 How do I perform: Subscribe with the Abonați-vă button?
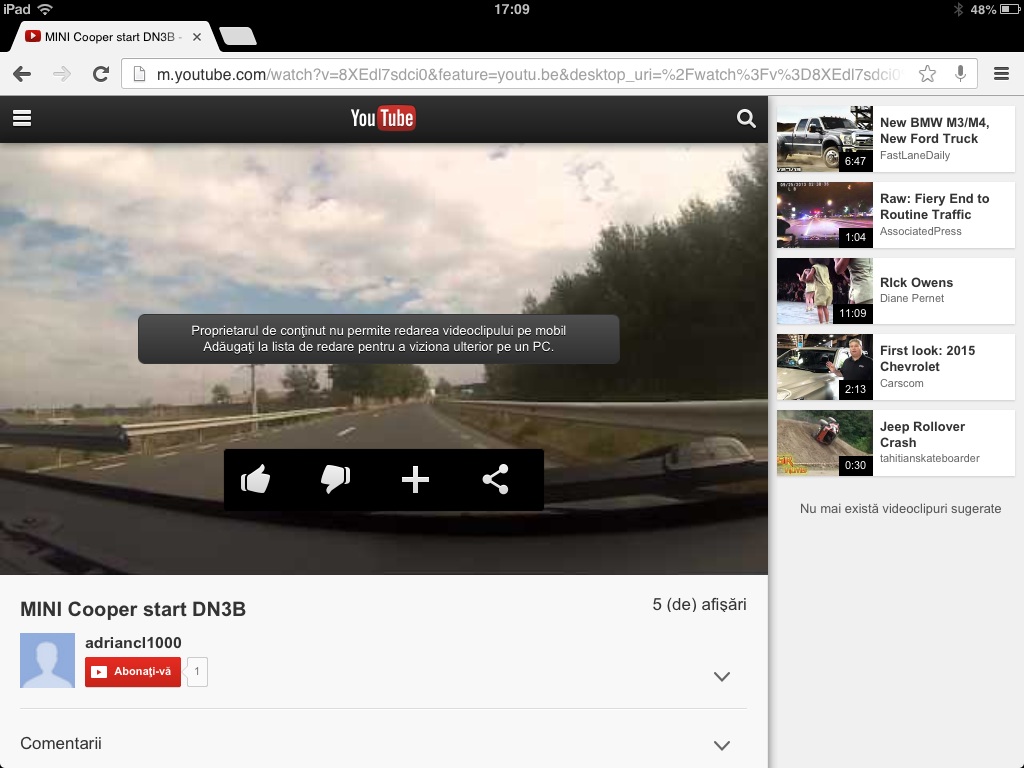pos(133,672)
